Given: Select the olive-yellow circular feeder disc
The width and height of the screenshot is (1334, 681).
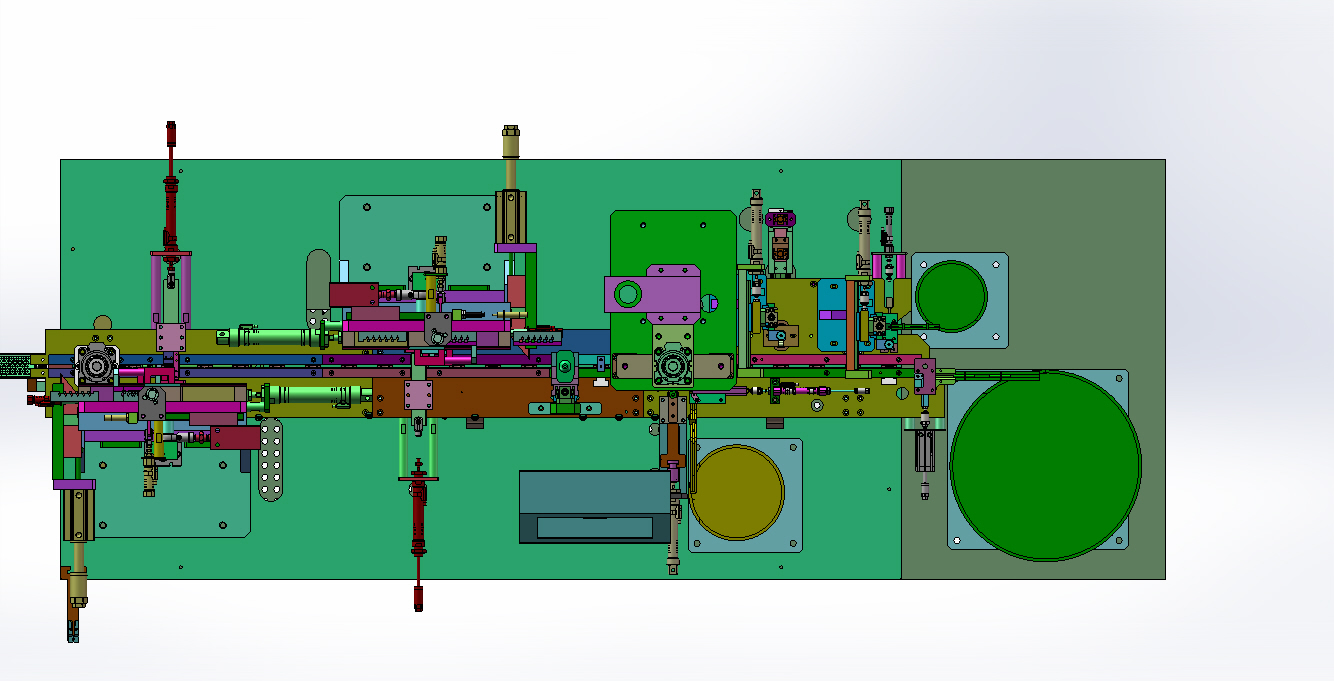Looking at the screenshot, I should pos(736,494).
